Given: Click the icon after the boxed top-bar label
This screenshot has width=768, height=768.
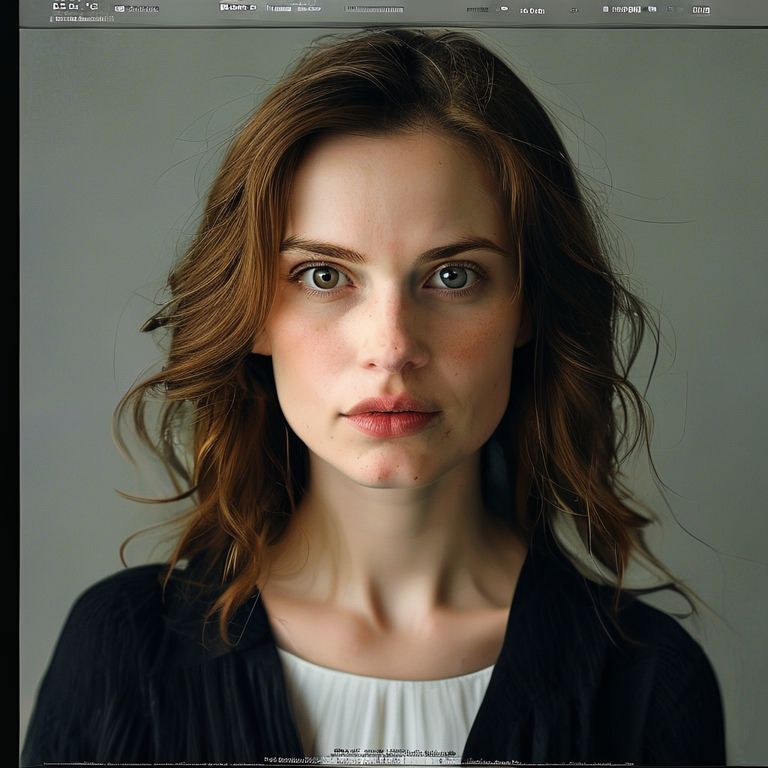Looking at the screenshot, I should (651, 9).
